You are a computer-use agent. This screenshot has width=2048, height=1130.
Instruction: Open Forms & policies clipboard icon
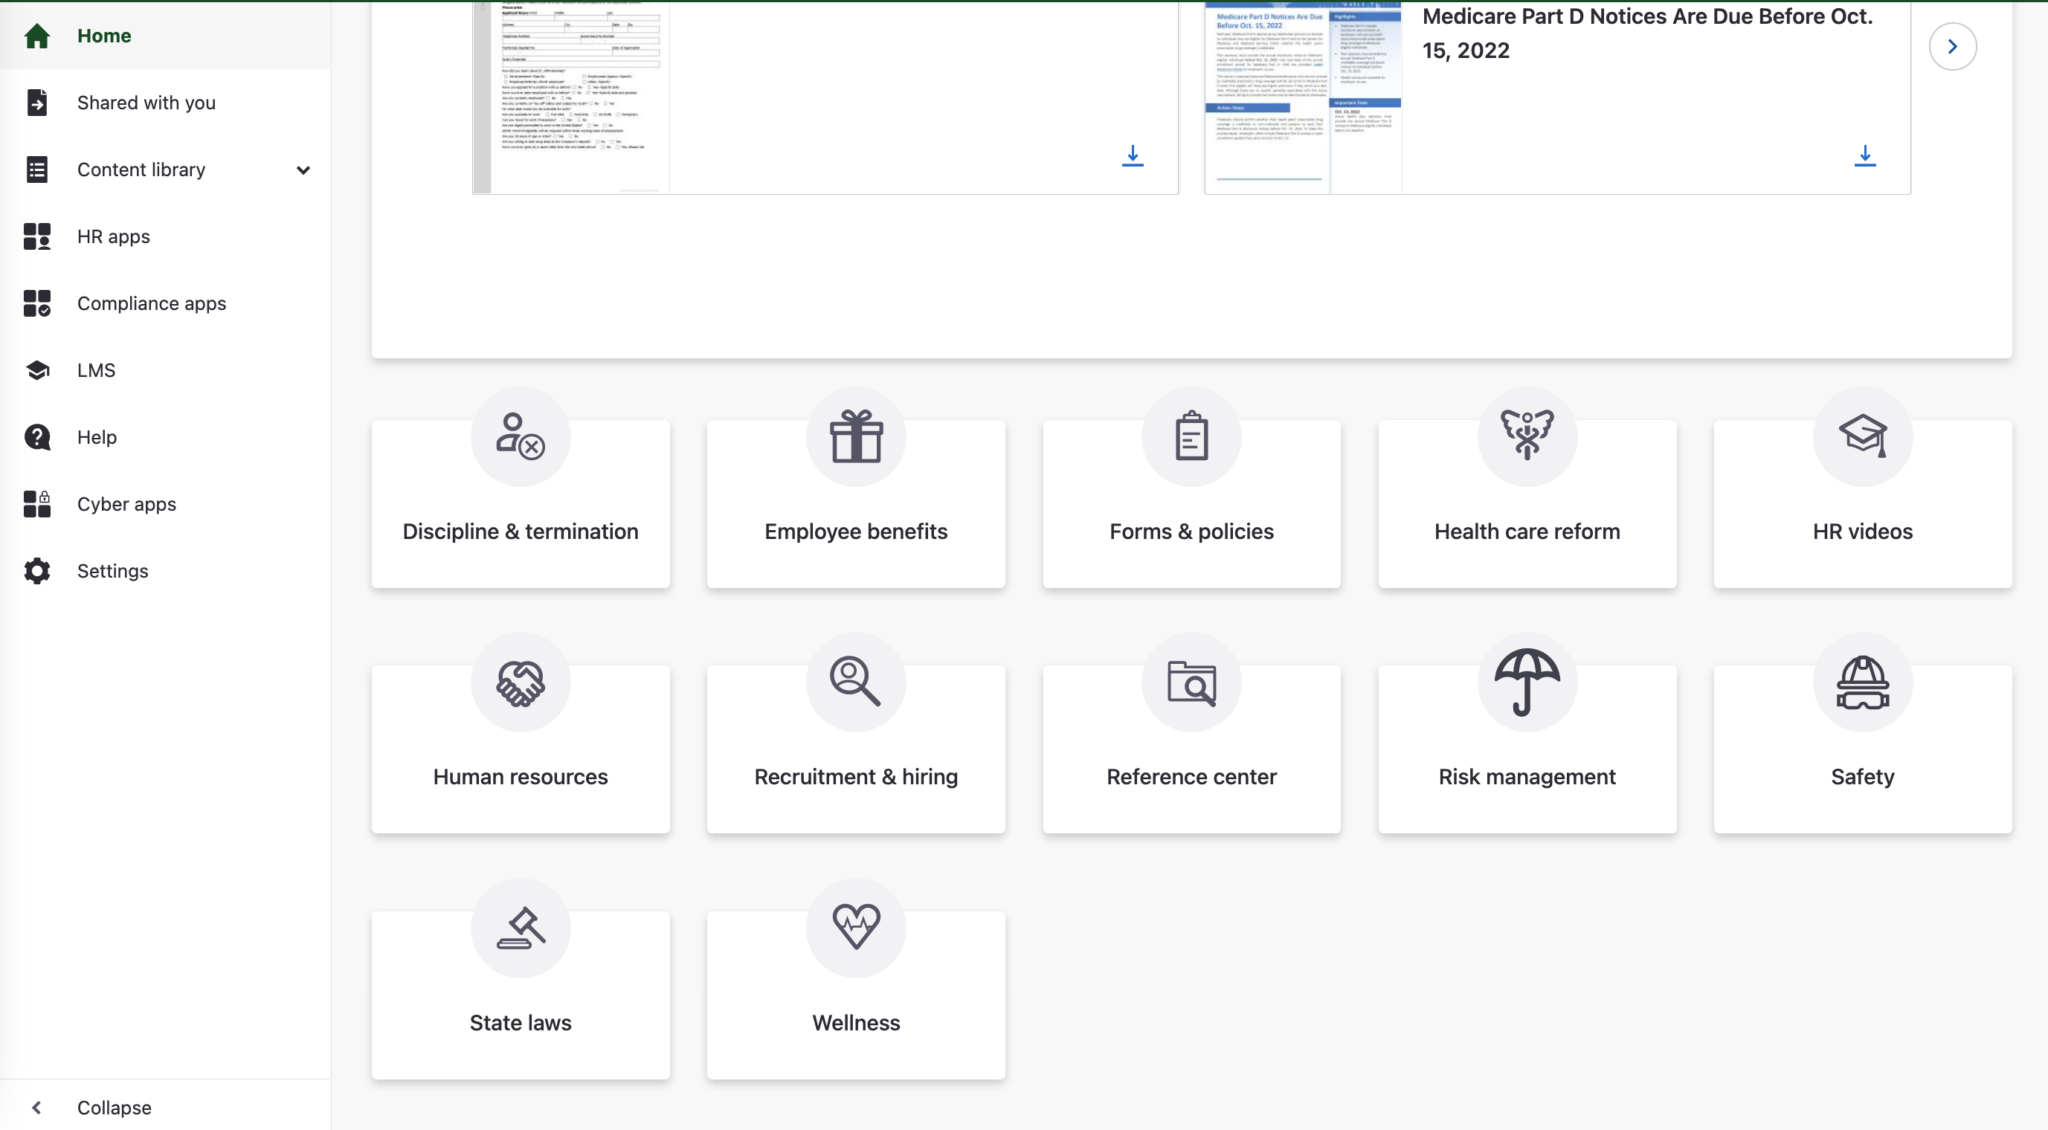point(1190,436)
